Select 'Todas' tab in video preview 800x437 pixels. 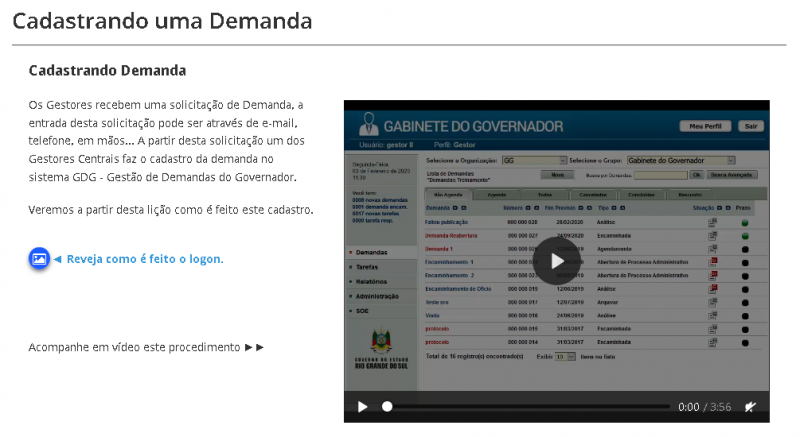(544, 195)
